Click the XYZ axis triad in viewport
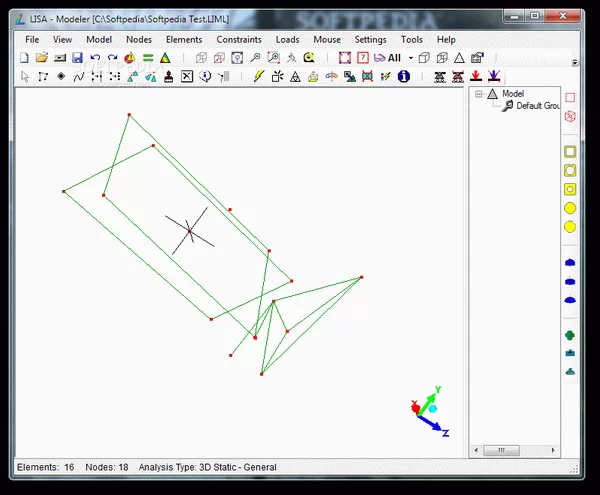 pyautogui.click(x=430, y=412)
